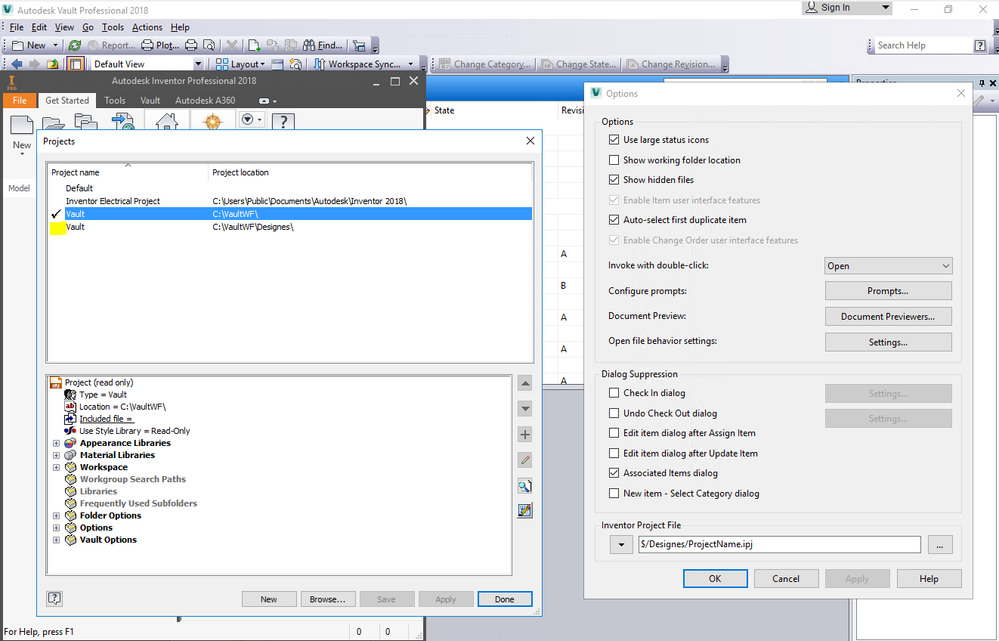
Task: Open the File menu in Vault
Action: click(17, 27)
